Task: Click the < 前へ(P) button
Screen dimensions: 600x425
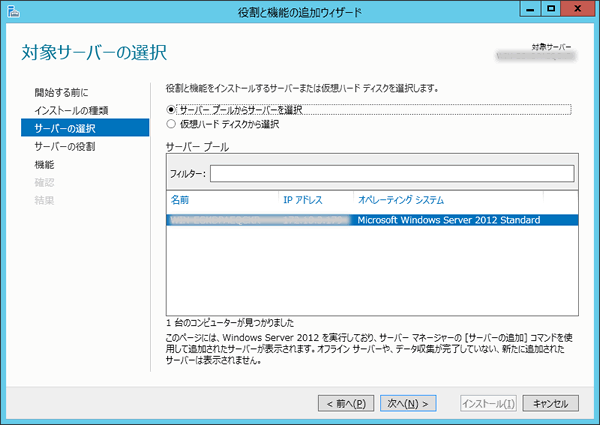Action: [346, 404]
